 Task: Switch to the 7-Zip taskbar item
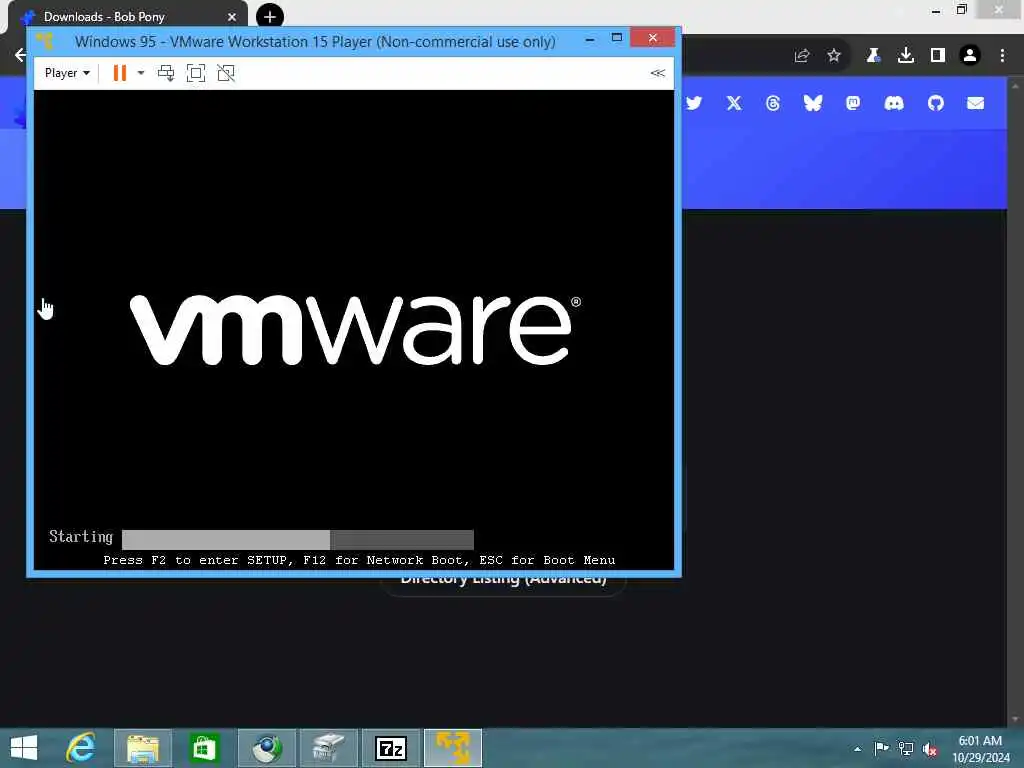tap(391, 748)
